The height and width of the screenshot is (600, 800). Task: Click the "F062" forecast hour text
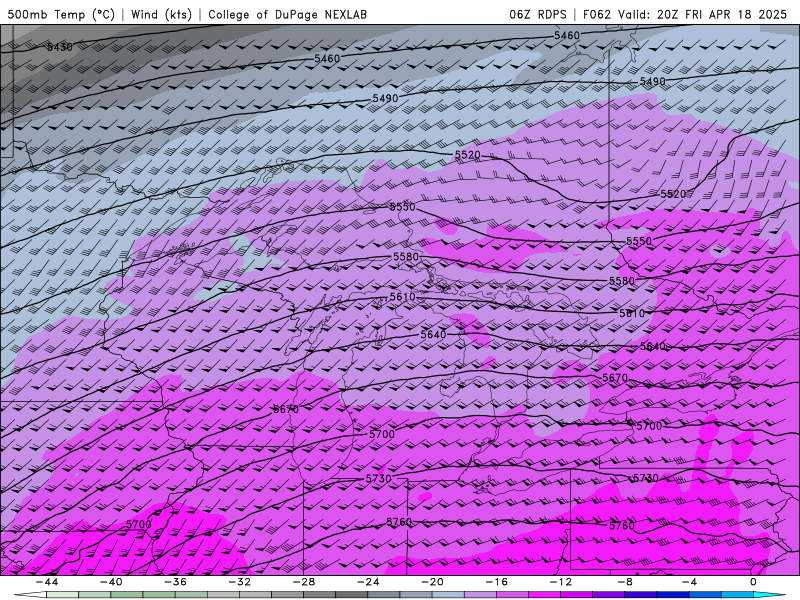point(596,14)
